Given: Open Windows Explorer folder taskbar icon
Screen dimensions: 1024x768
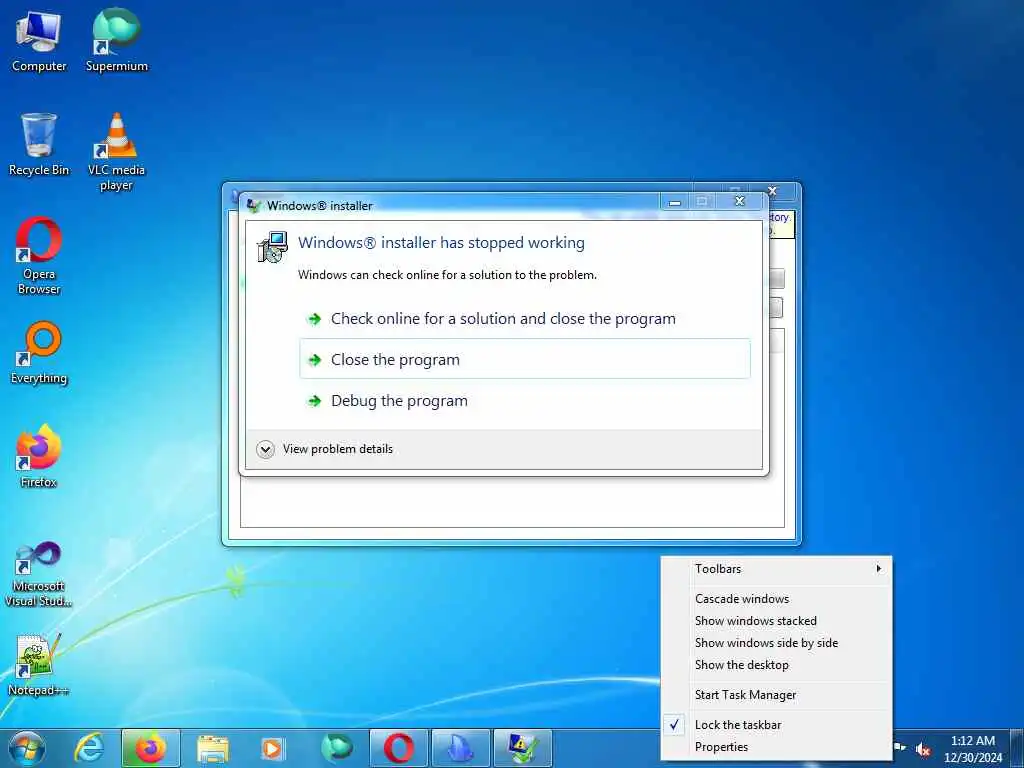Looking at the screenshot, I should pyautogui.click(x=213, y=748).
